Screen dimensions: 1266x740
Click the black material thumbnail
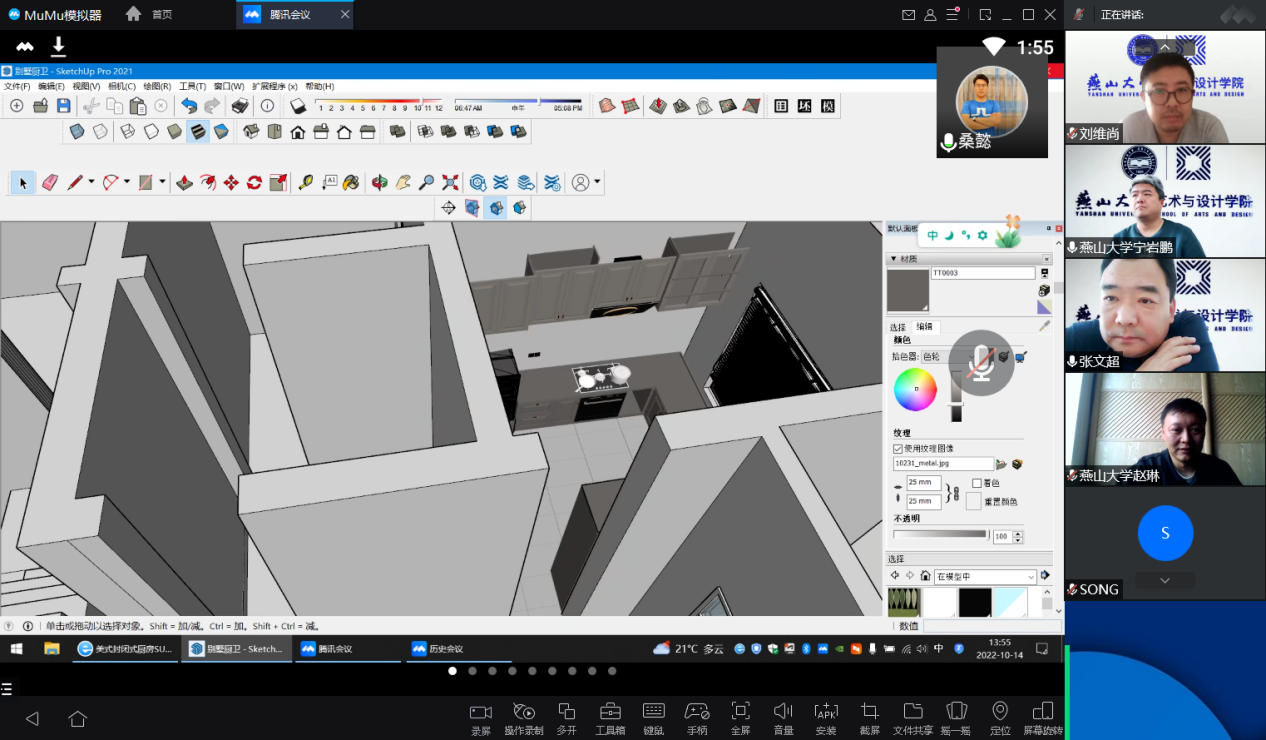pyautogui.click(x=974, y=602)
